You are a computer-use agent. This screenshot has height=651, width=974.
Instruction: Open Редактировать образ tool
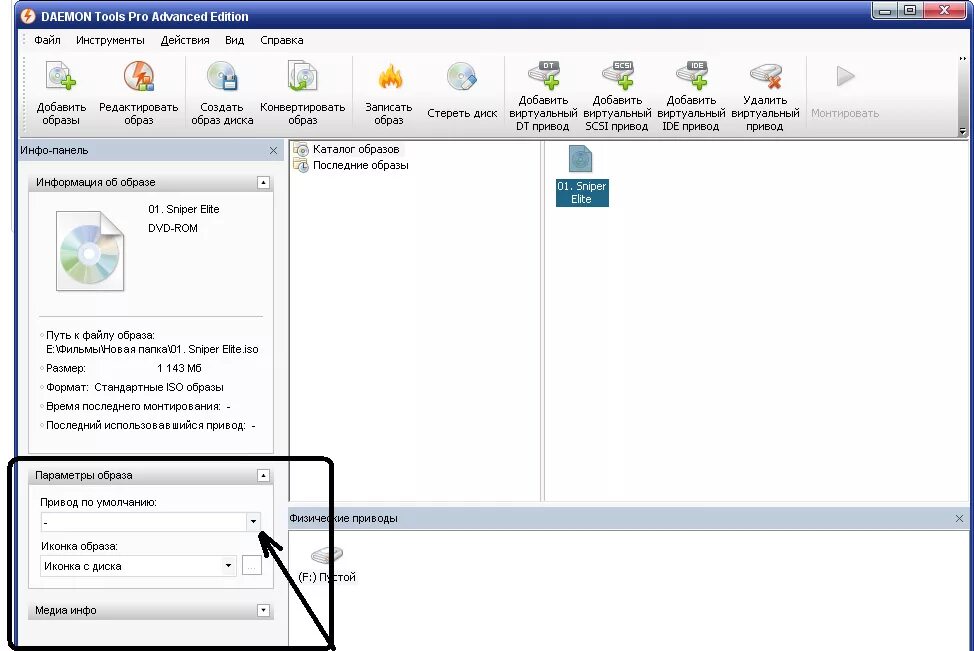coord(139,76)
